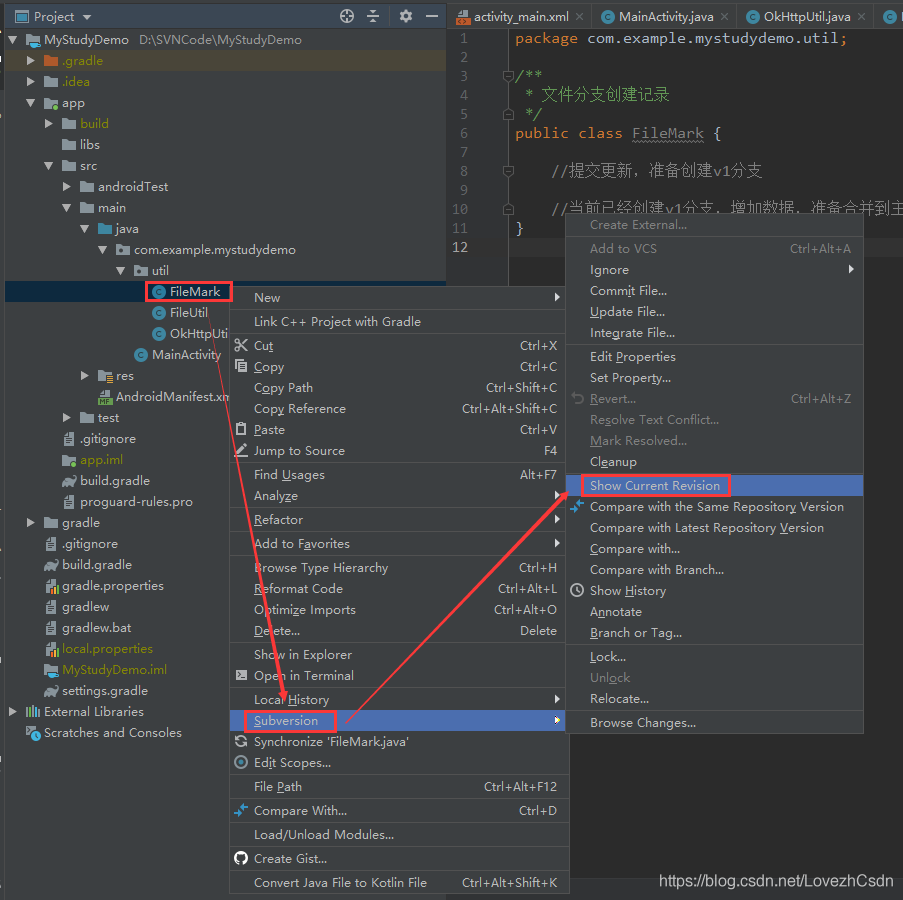Viewport: 903px width, 900px height.
Task: Select Commit File... from Subversion menu
Action: [x=714, y=291]
